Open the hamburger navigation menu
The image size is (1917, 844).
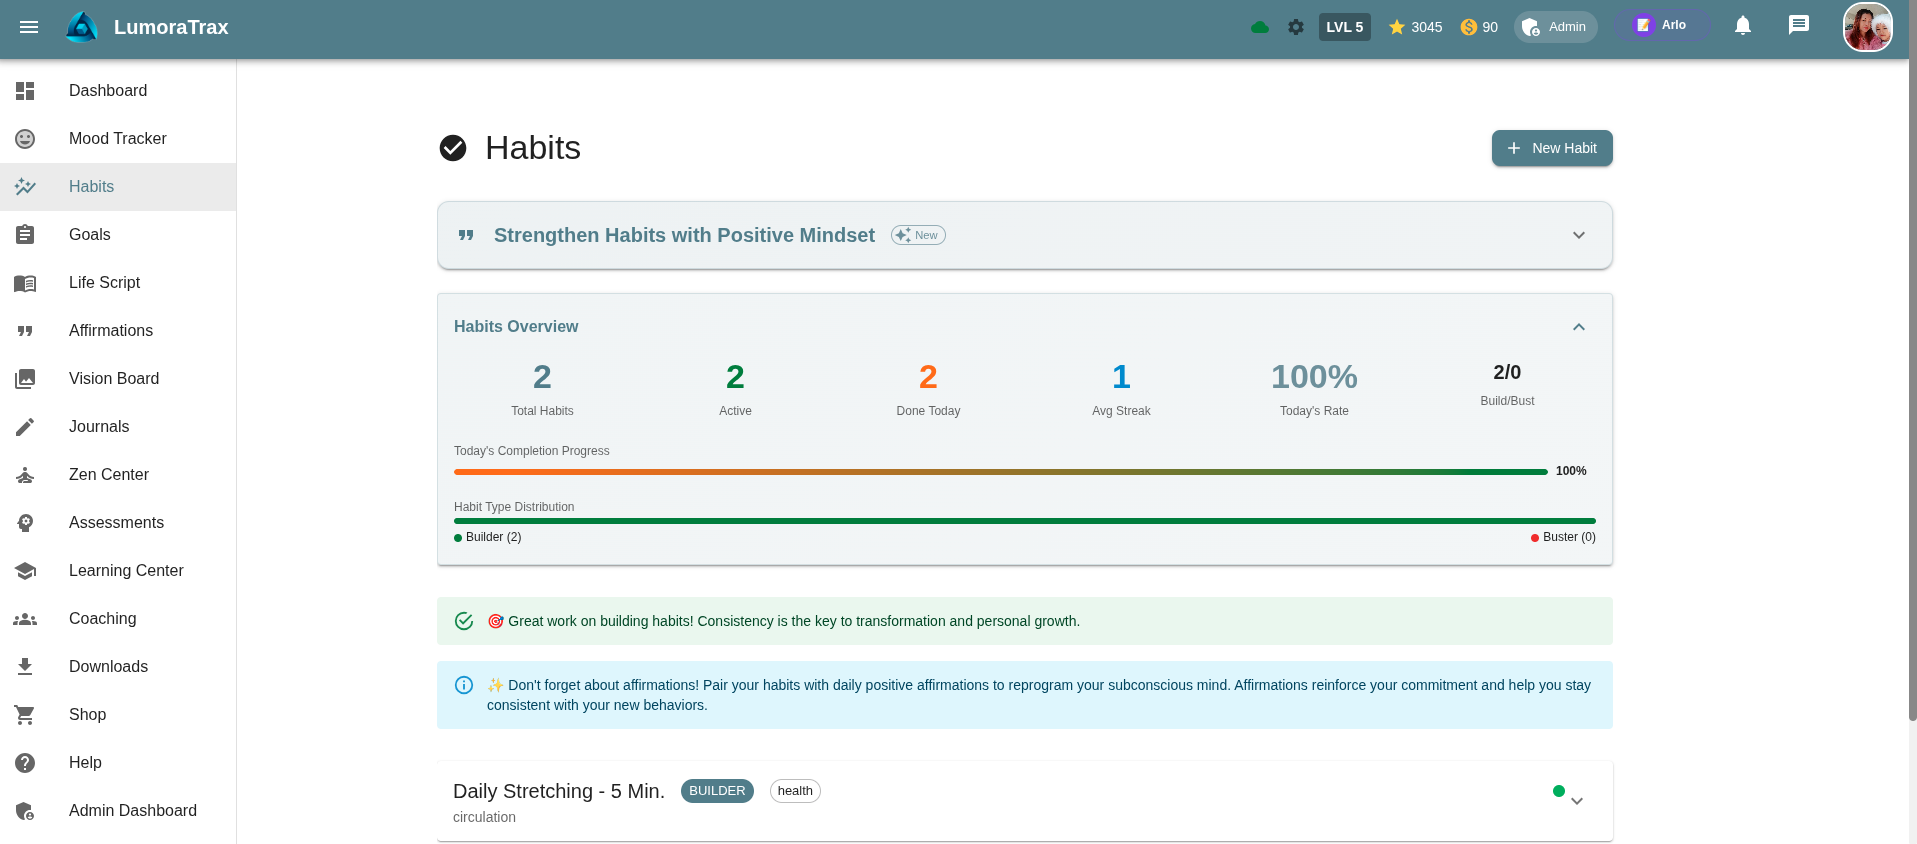(29, 27)
